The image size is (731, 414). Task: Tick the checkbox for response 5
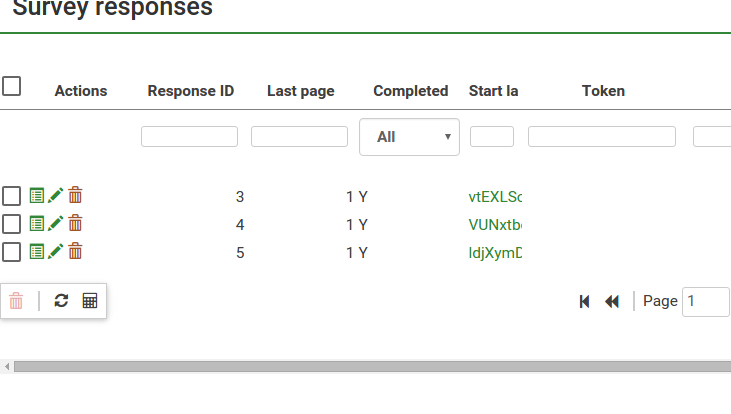[12, 252]
